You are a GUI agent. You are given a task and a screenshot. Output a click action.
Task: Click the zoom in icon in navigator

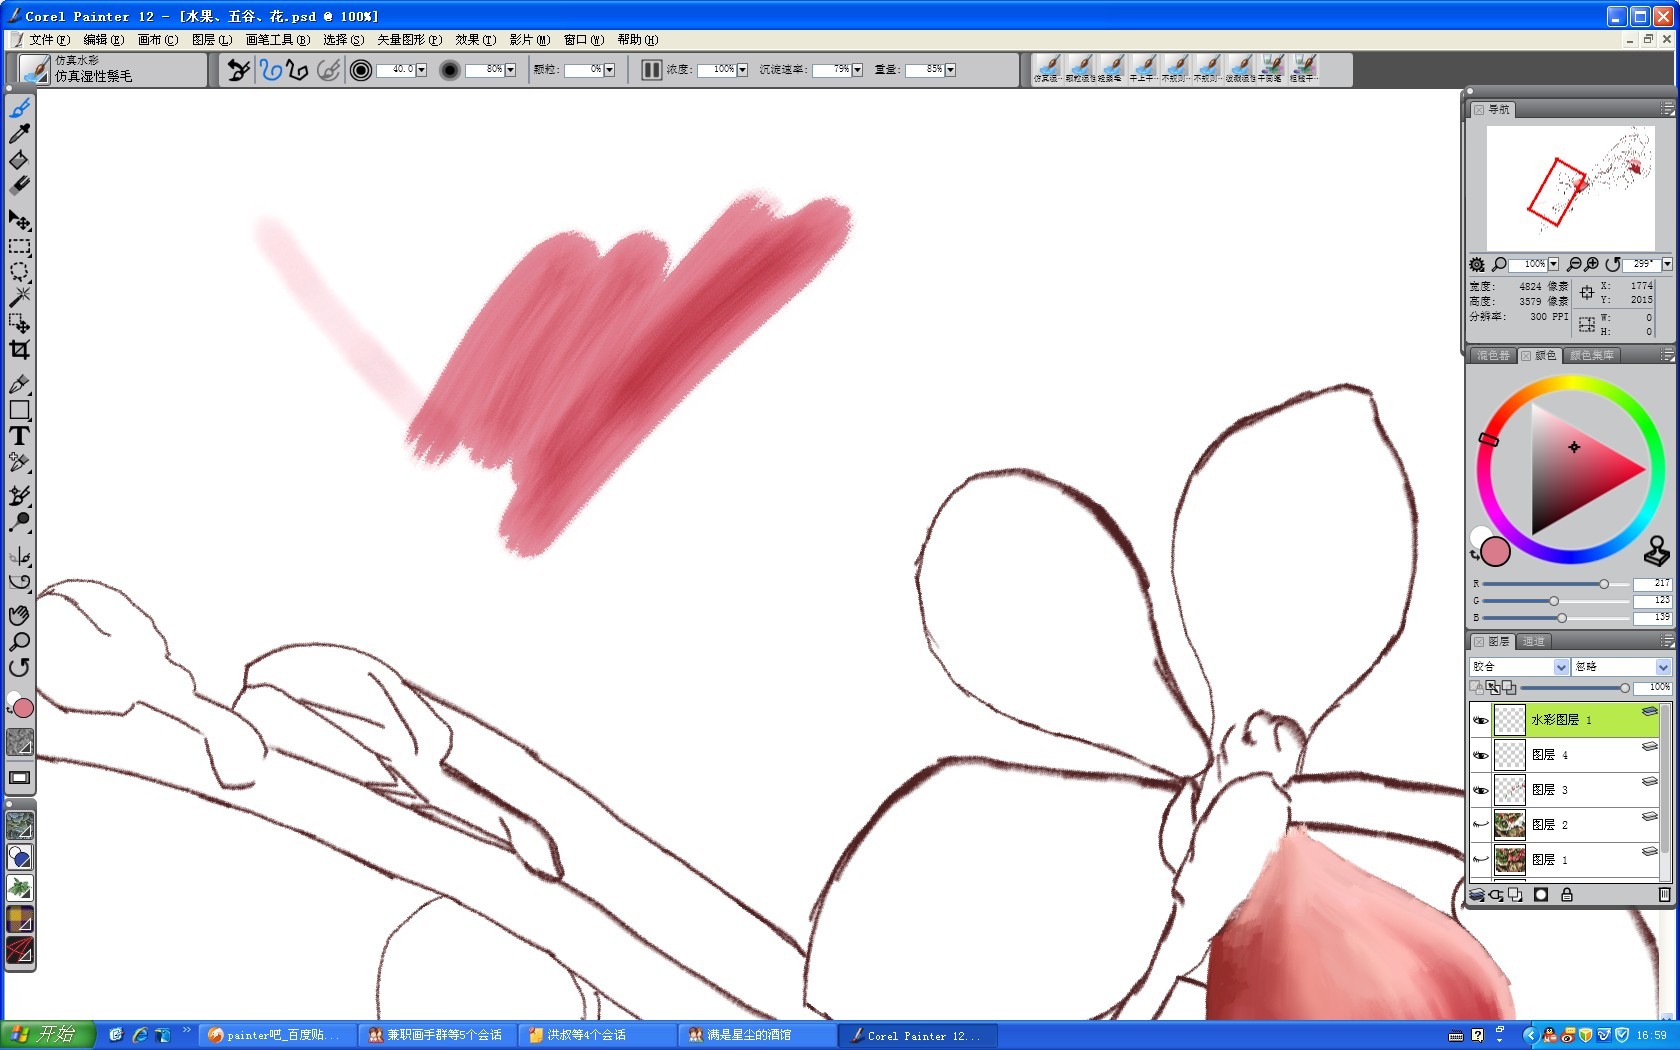point(1592,265)
